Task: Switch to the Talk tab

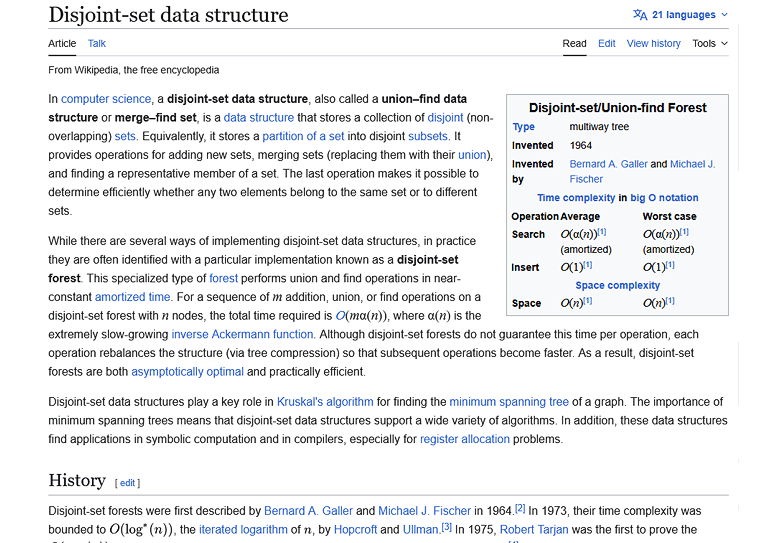Action: [97, 44]
